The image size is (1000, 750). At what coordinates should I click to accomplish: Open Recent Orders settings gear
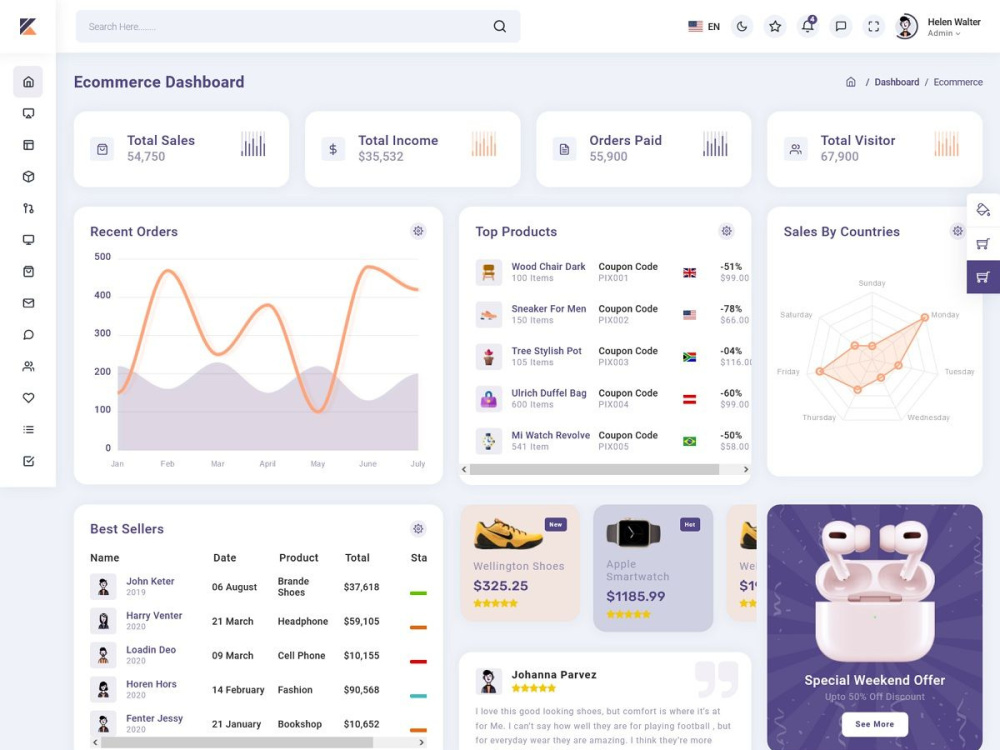tap(418, 231)
